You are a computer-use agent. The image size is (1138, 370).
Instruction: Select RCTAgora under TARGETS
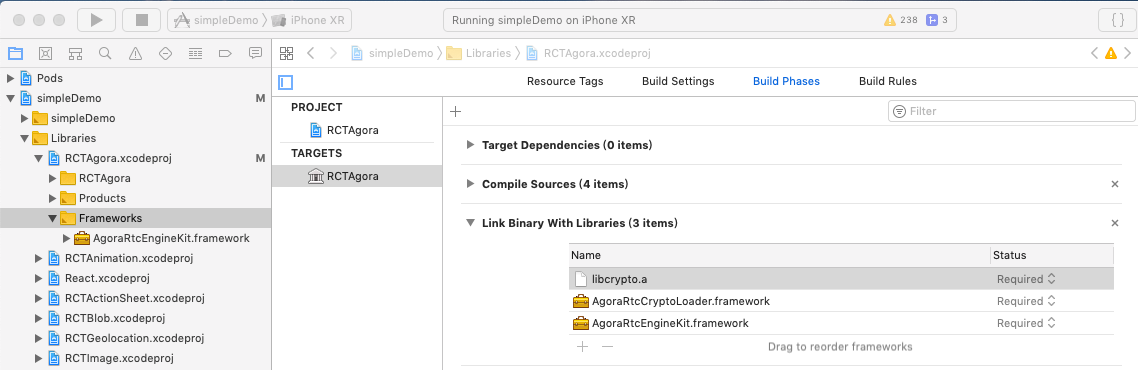[x=356, y=176]
